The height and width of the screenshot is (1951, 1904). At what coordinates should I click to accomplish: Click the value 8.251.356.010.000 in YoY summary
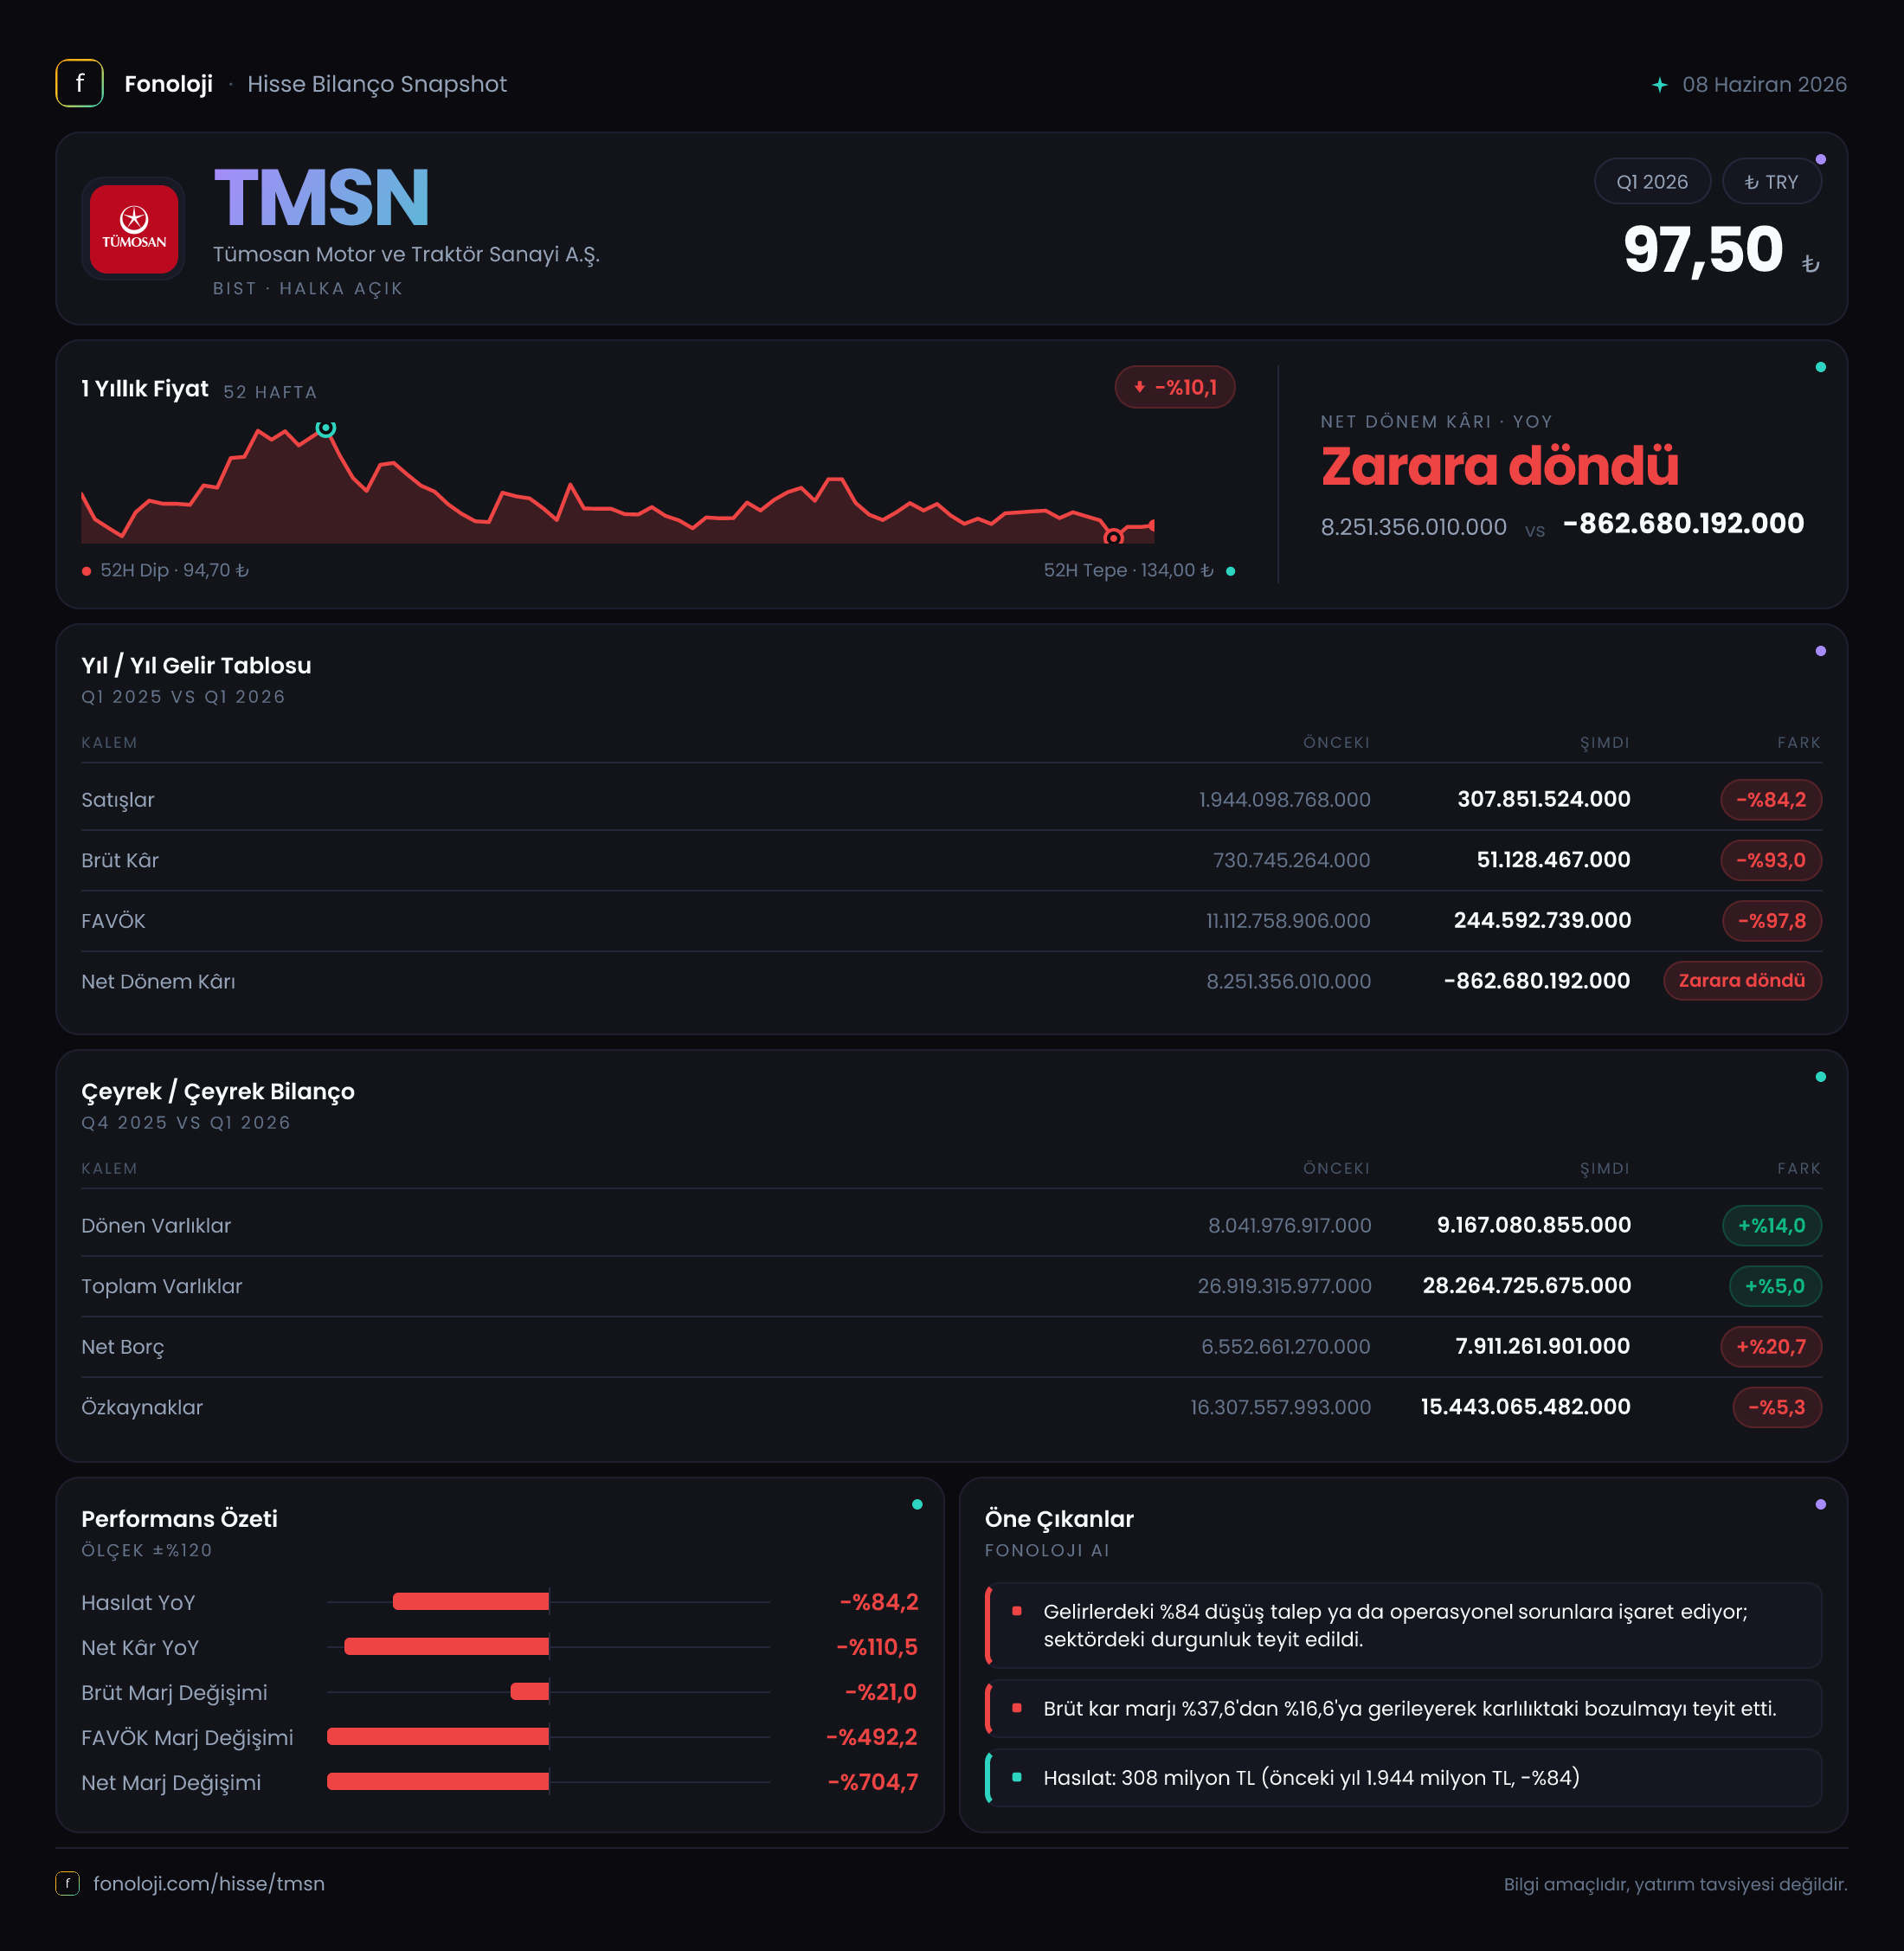coord(1414,527)
